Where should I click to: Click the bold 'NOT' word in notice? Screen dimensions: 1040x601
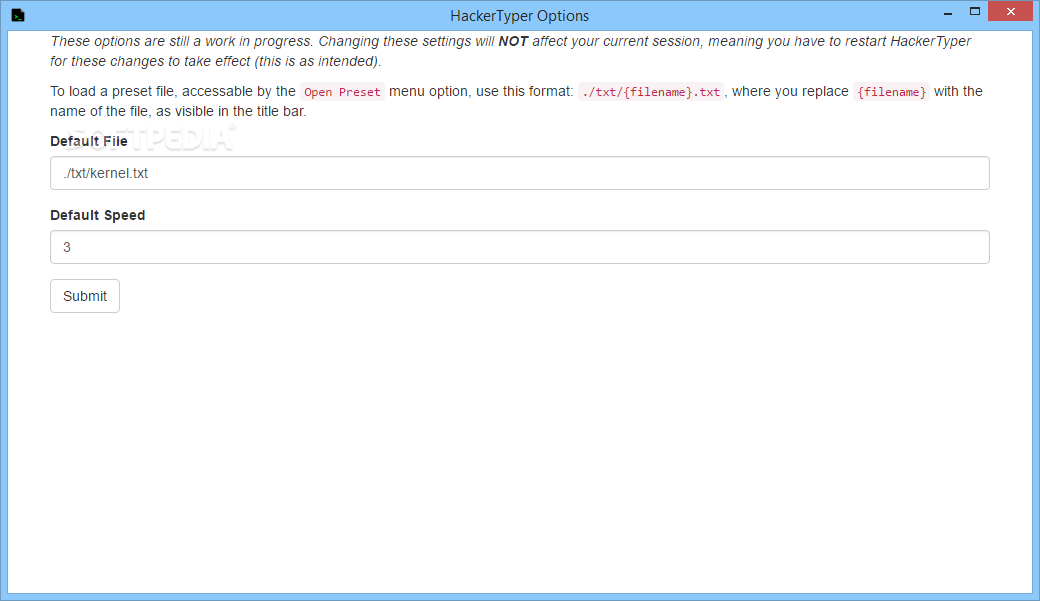click(513, 41)
